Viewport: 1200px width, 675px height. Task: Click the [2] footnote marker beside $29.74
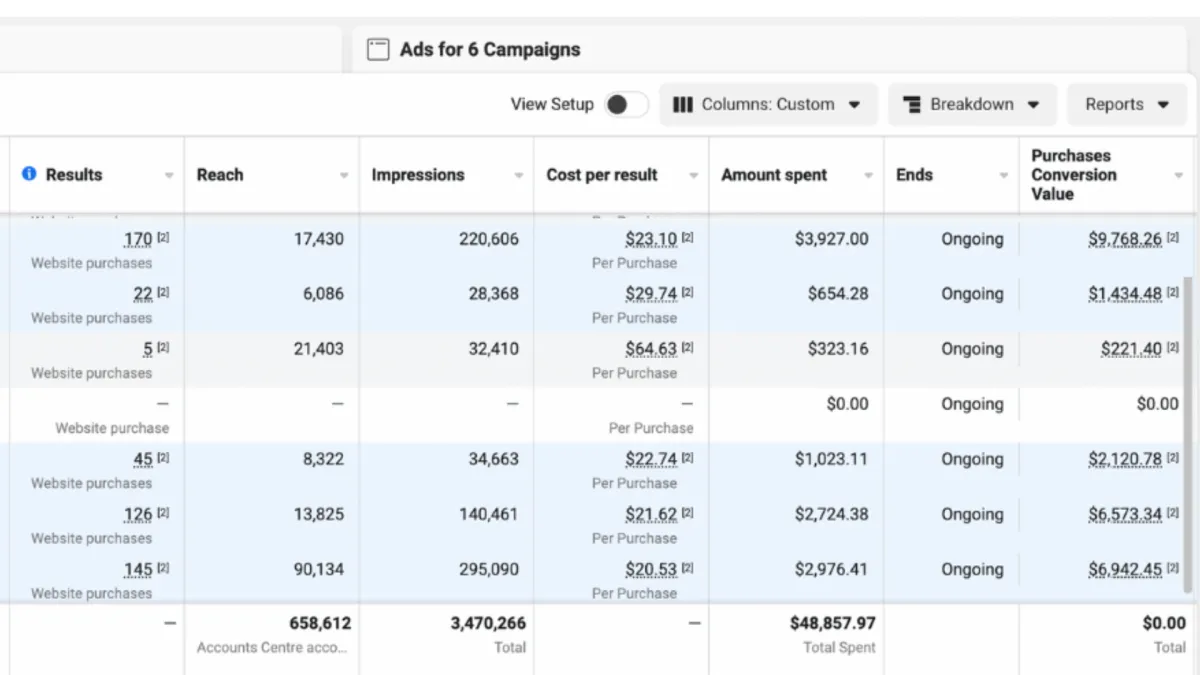[688, 292]
